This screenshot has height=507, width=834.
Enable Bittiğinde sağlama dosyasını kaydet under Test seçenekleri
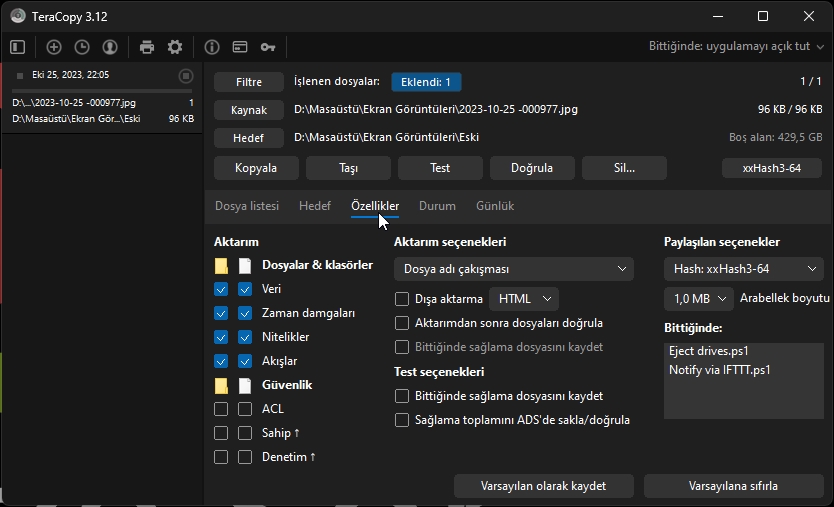pos(402,396)
